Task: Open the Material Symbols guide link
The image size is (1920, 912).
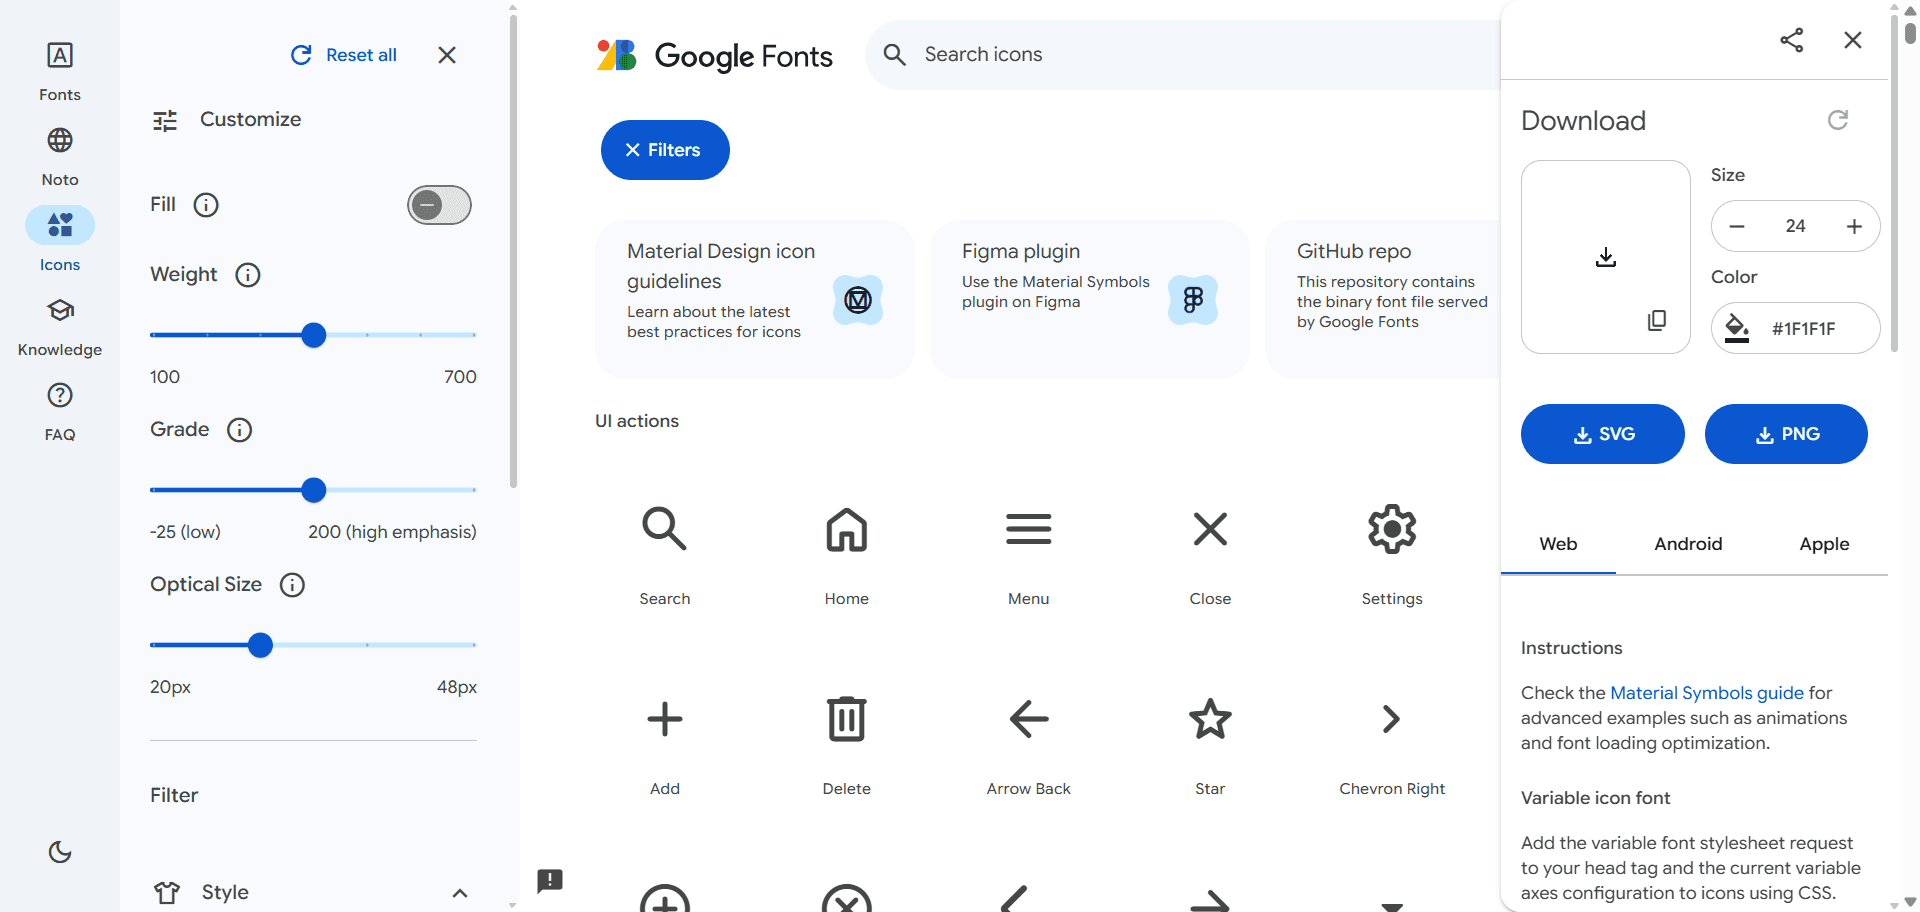Action: tap(1707, 693)
